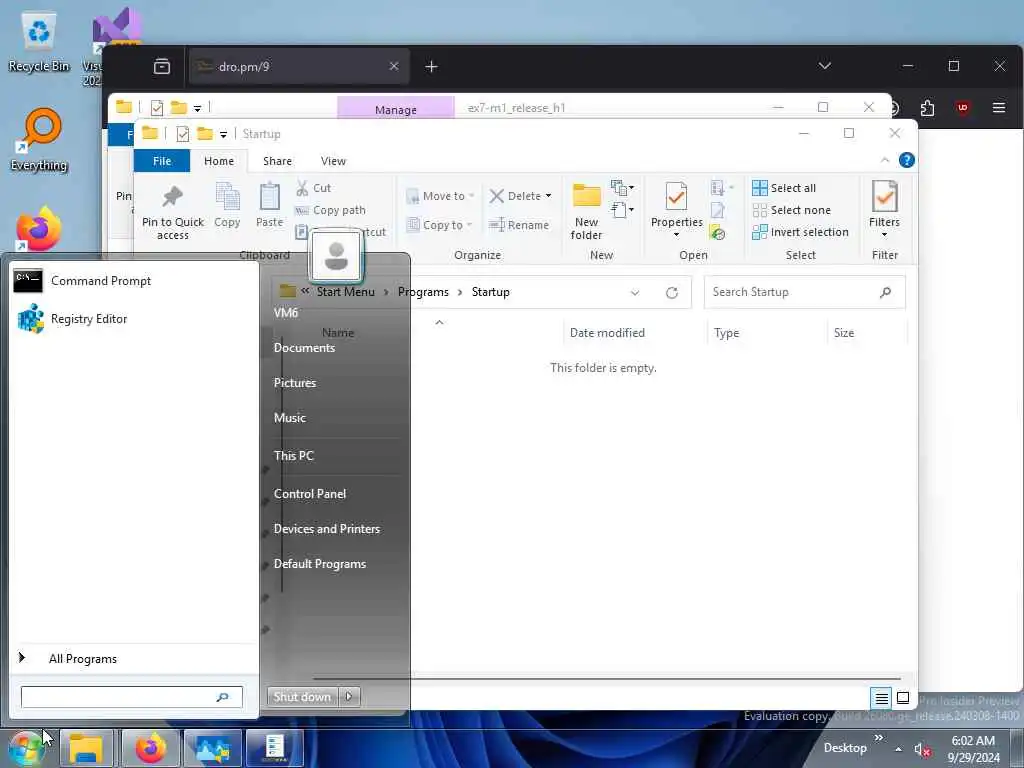This screenshot has width=1024, height=768.
Task: Open Explorer help icon
Action: (x=906, y=160)
